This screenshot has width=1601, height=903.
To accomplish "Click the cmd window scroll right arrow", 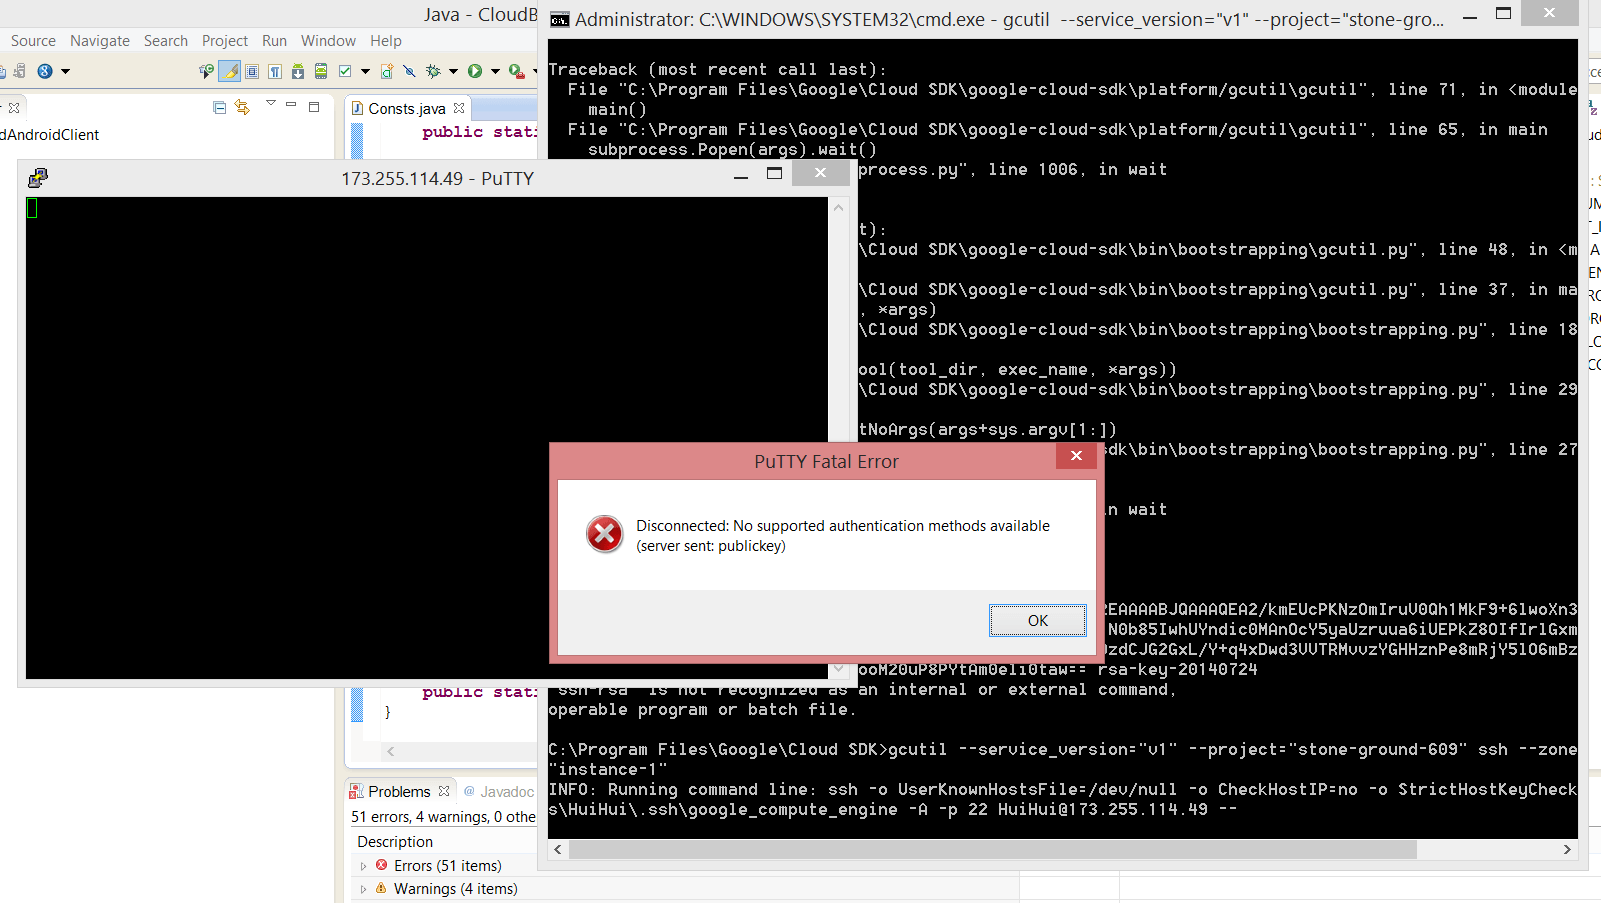I will coord(1567,849).
